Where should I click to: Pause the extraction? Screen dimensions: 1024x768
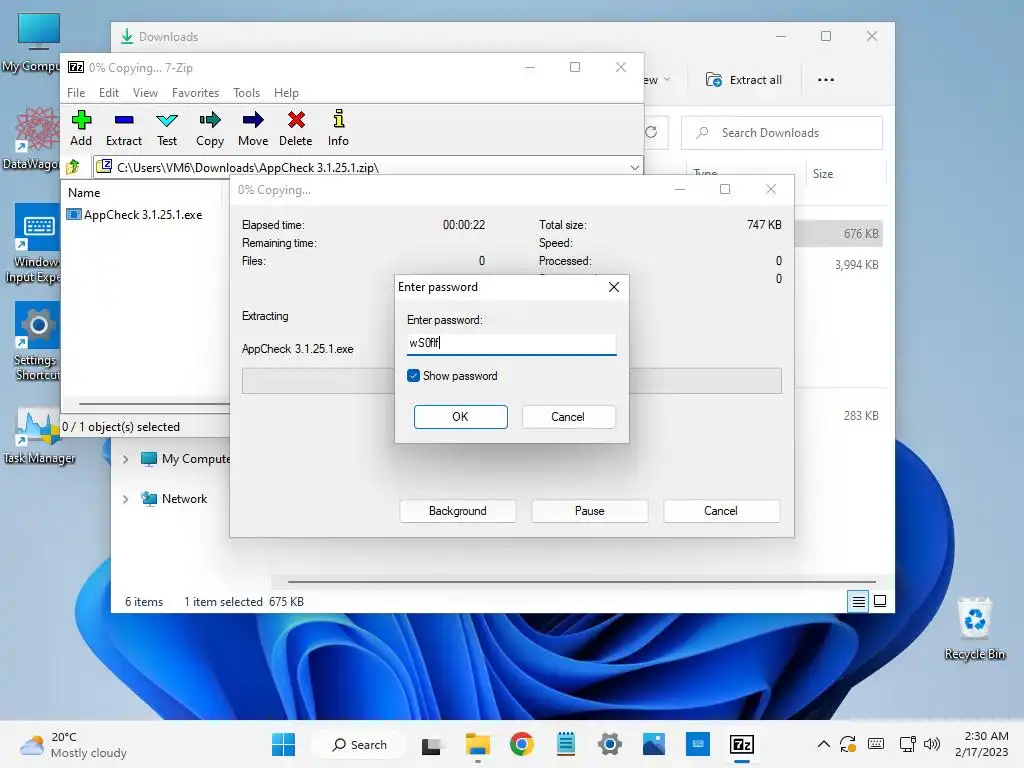(589, 511)
